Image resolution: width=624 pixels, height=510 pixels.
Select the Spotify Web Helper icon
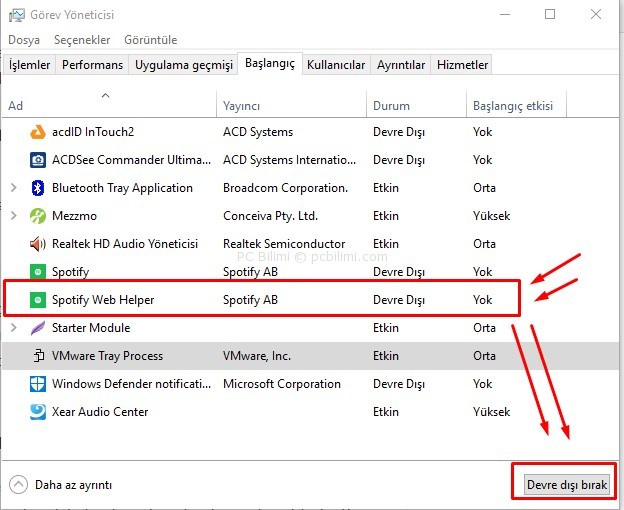coord(38,300)
